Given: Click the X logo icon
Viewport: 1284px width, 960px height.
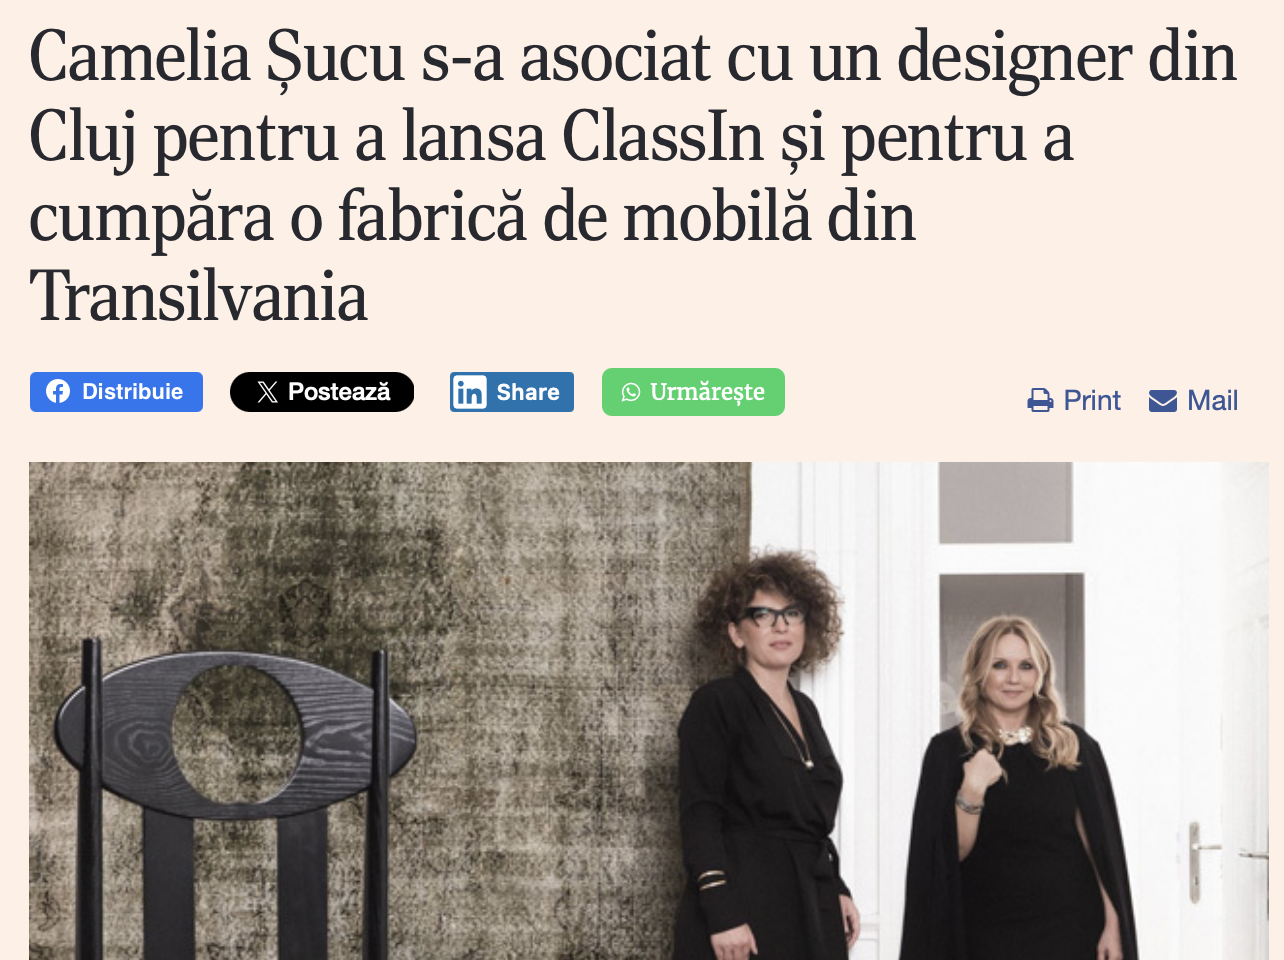Looking at the screenshot, I should (x=267, y=392).
